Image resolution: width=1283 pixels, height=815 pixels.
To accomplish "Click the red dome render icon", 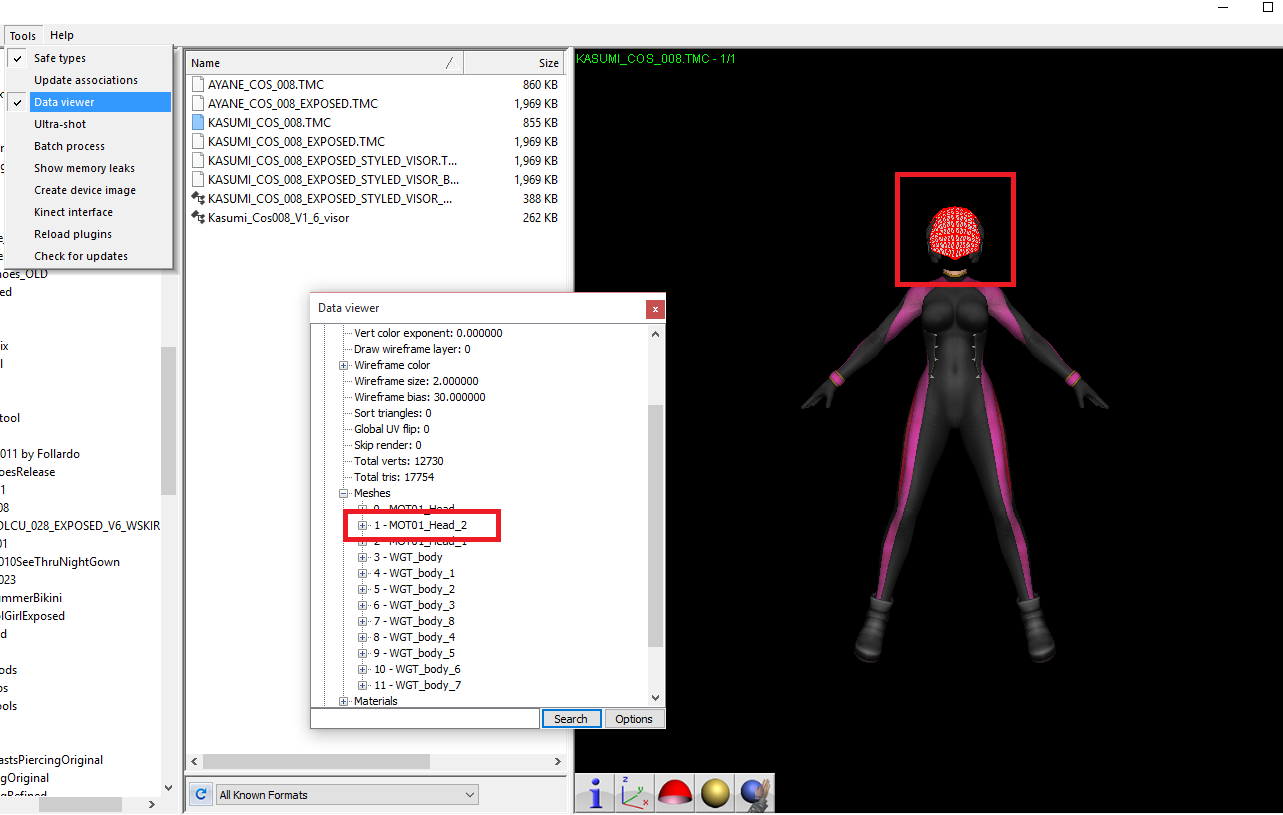I will coord(675,794).
